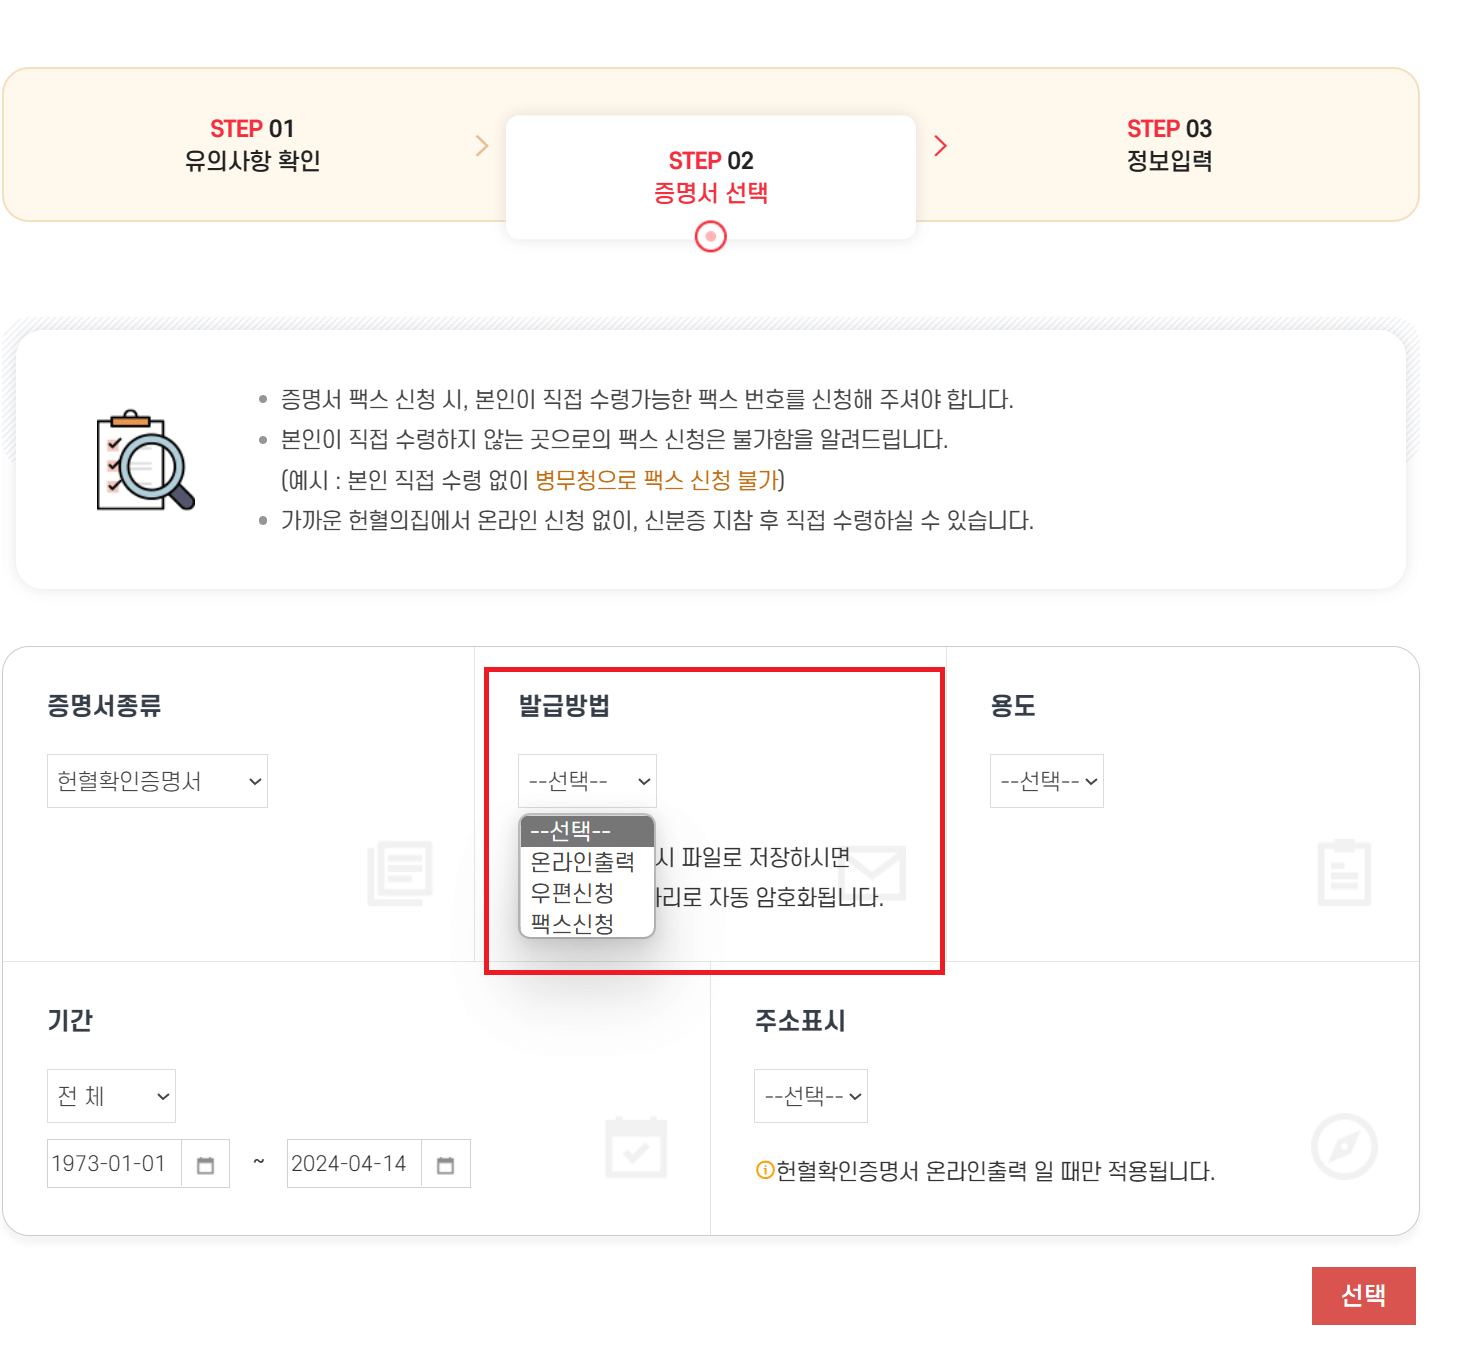The height and width of the screenshot is (1347, 1459).
Task: Open the 용도 selection dropdown
Action: point(1046,780)
